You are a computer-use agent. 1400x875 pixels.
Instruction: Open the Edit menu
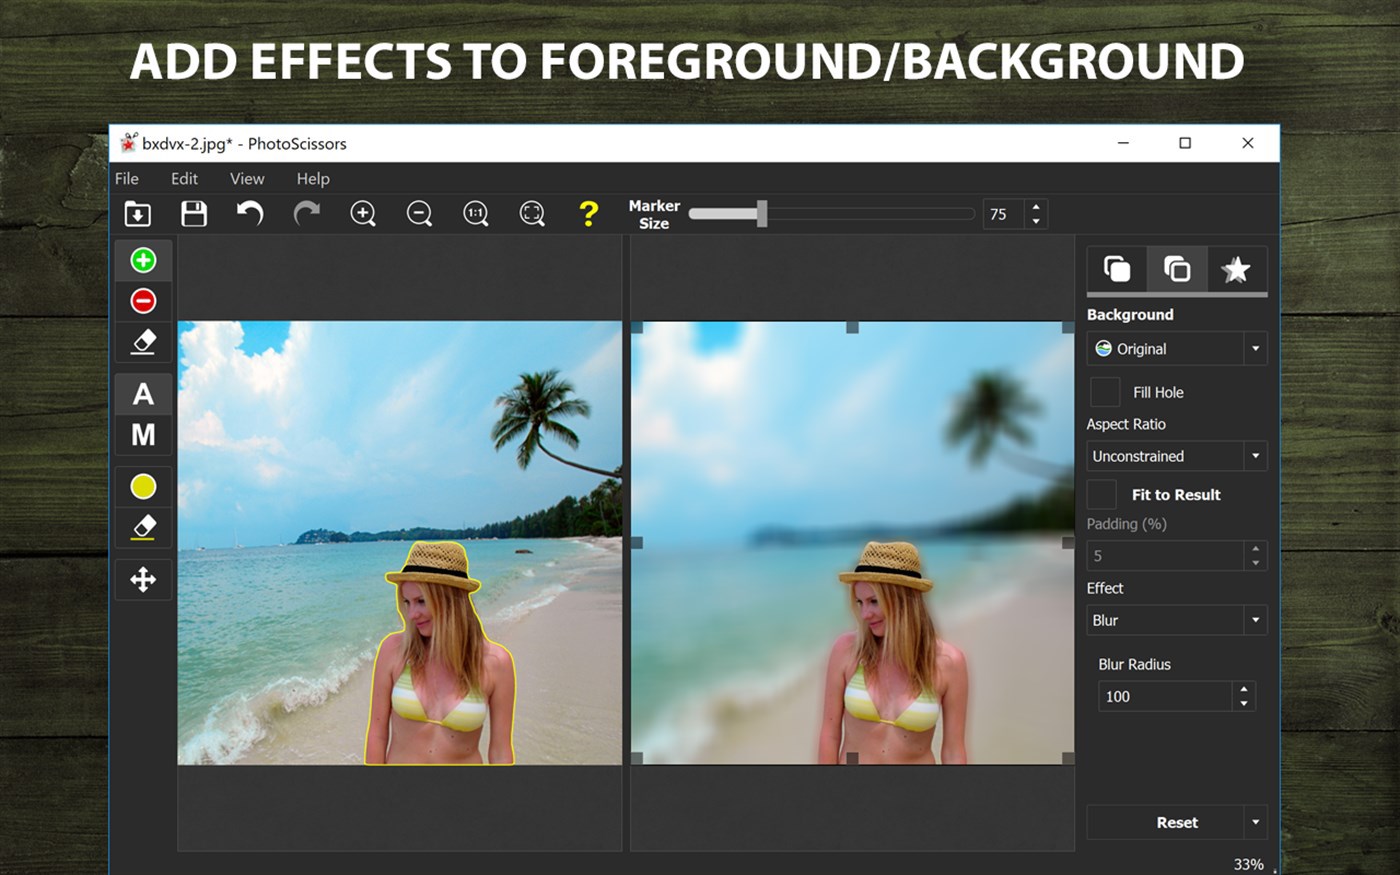(184, 178)
